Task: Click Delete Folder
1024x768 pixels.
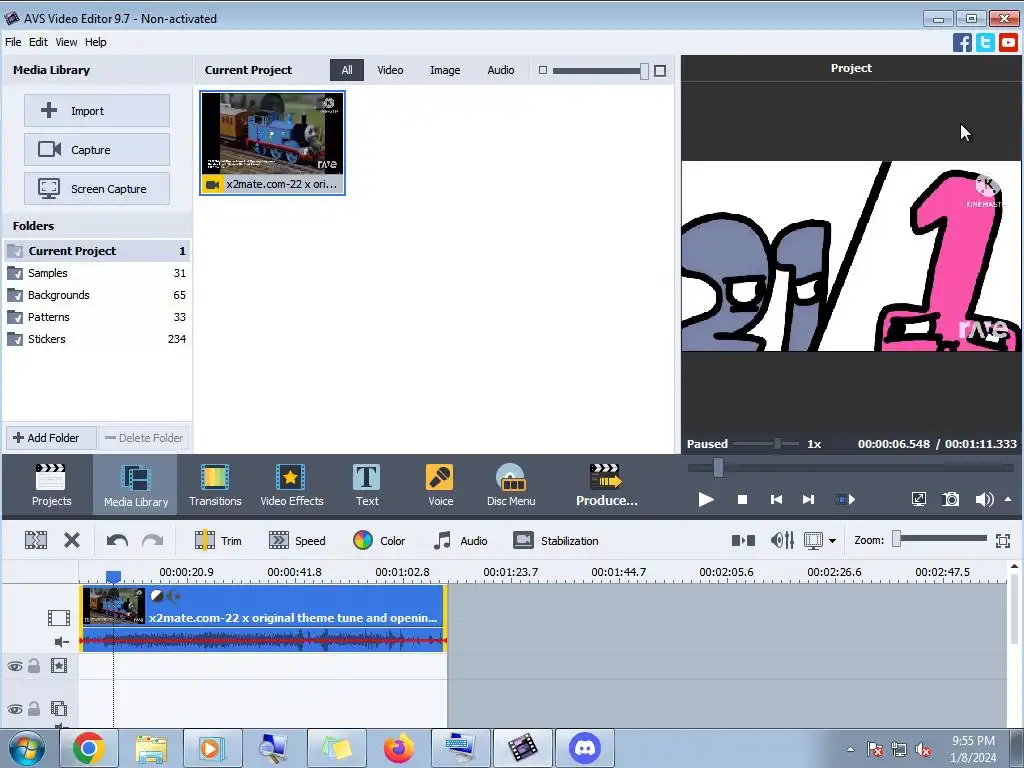Action: 144,438
